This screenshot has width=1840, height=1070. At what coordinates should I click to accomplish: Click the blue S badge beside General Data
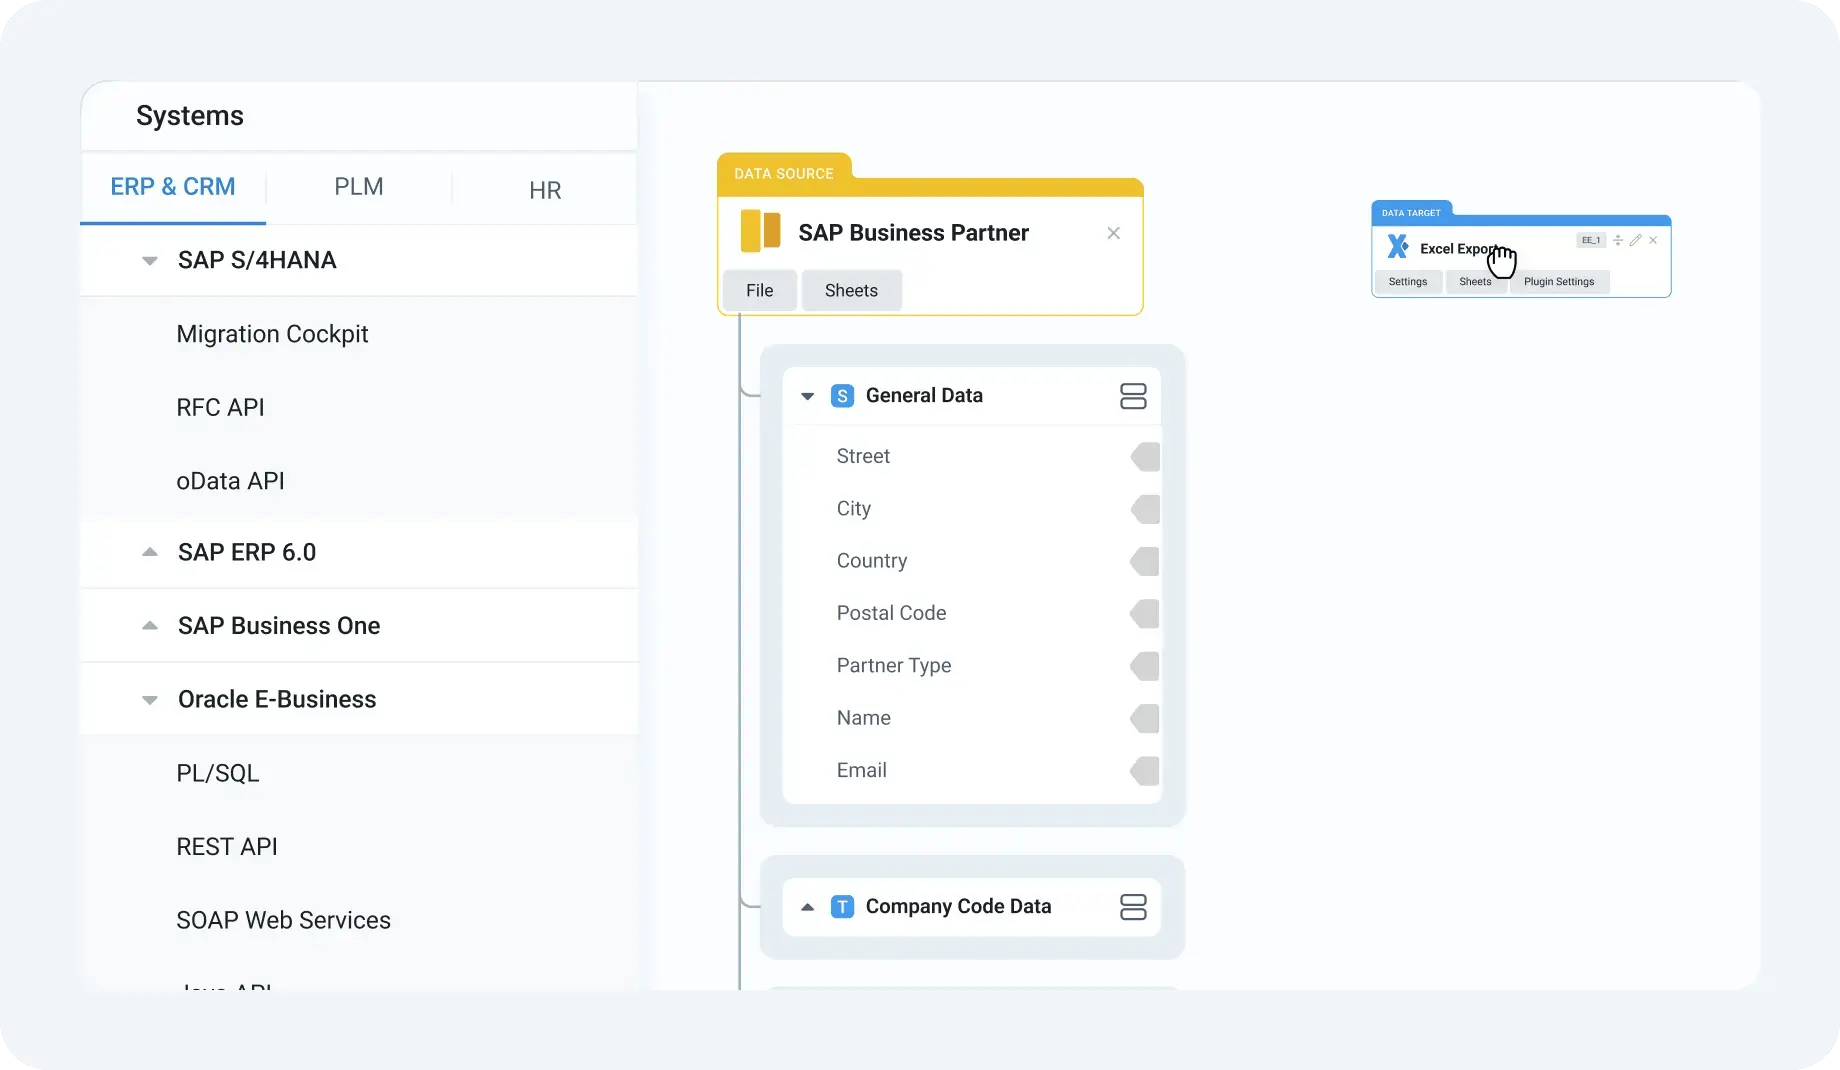pos(842,396)
